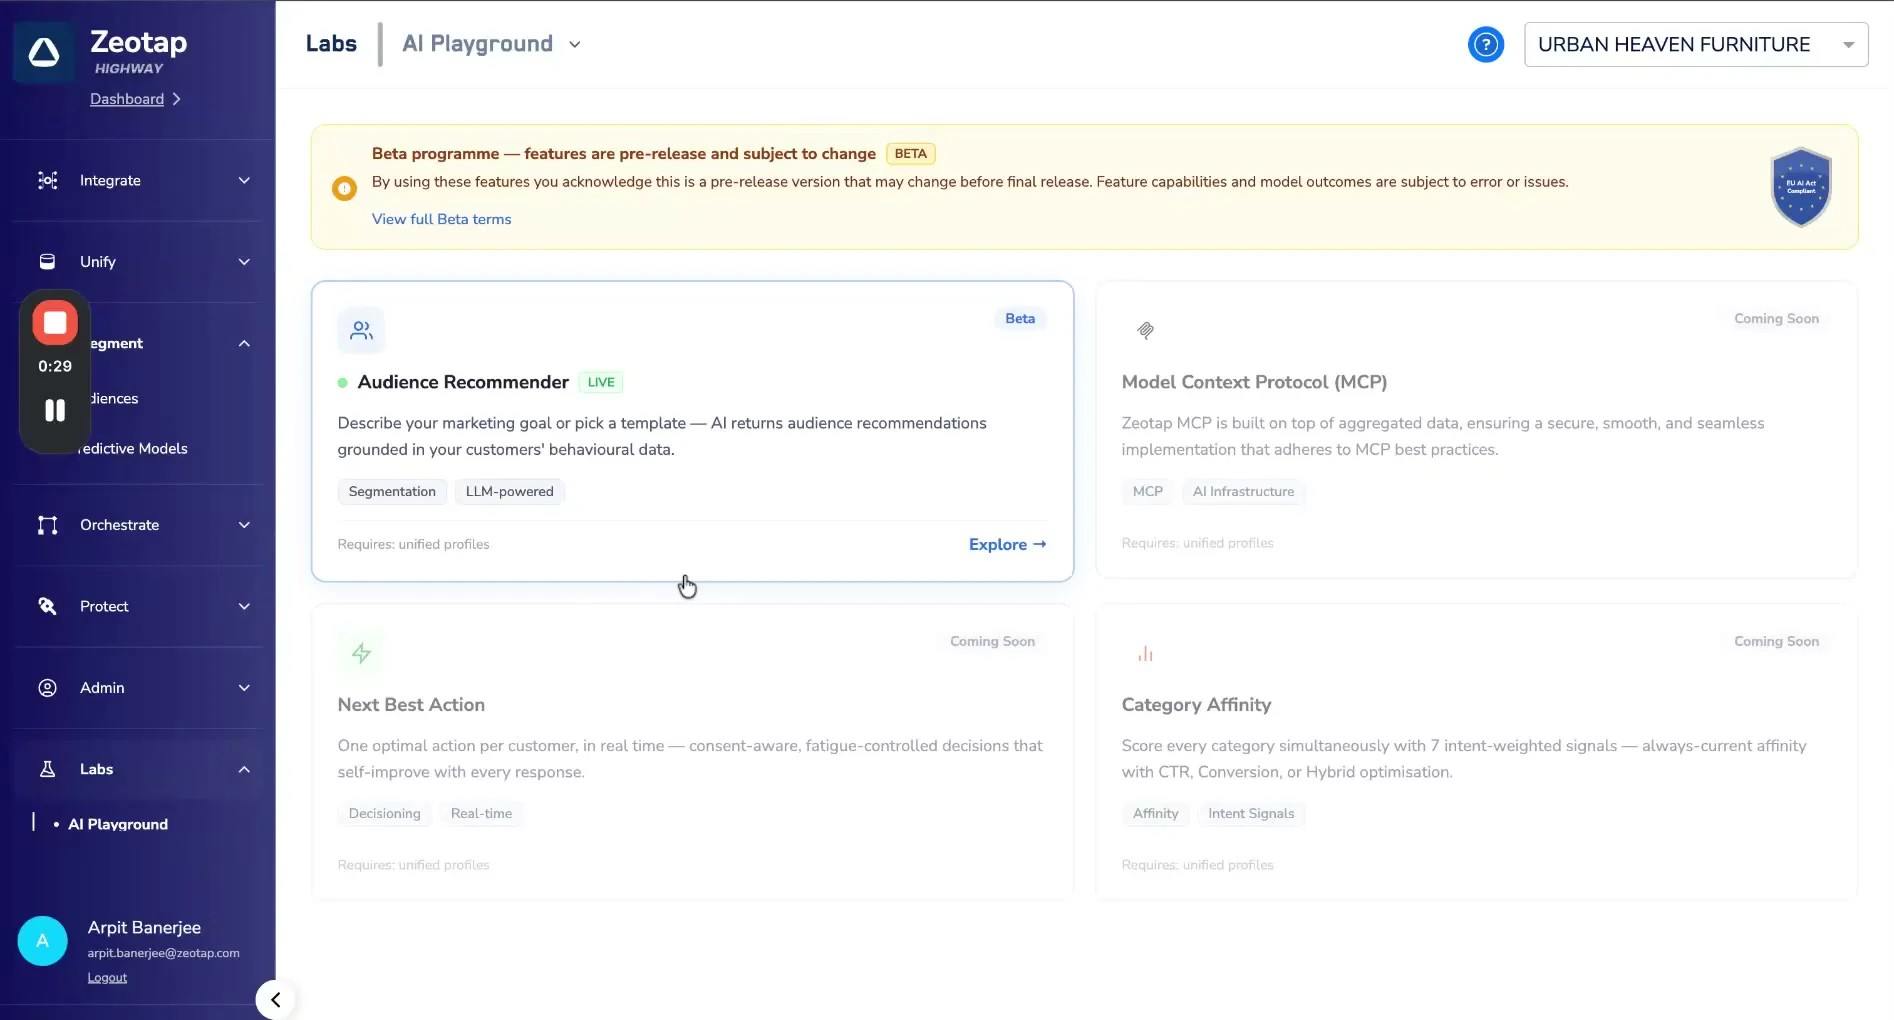Collapse the sidebar with the arrow button

click(x=275, y=1000)
